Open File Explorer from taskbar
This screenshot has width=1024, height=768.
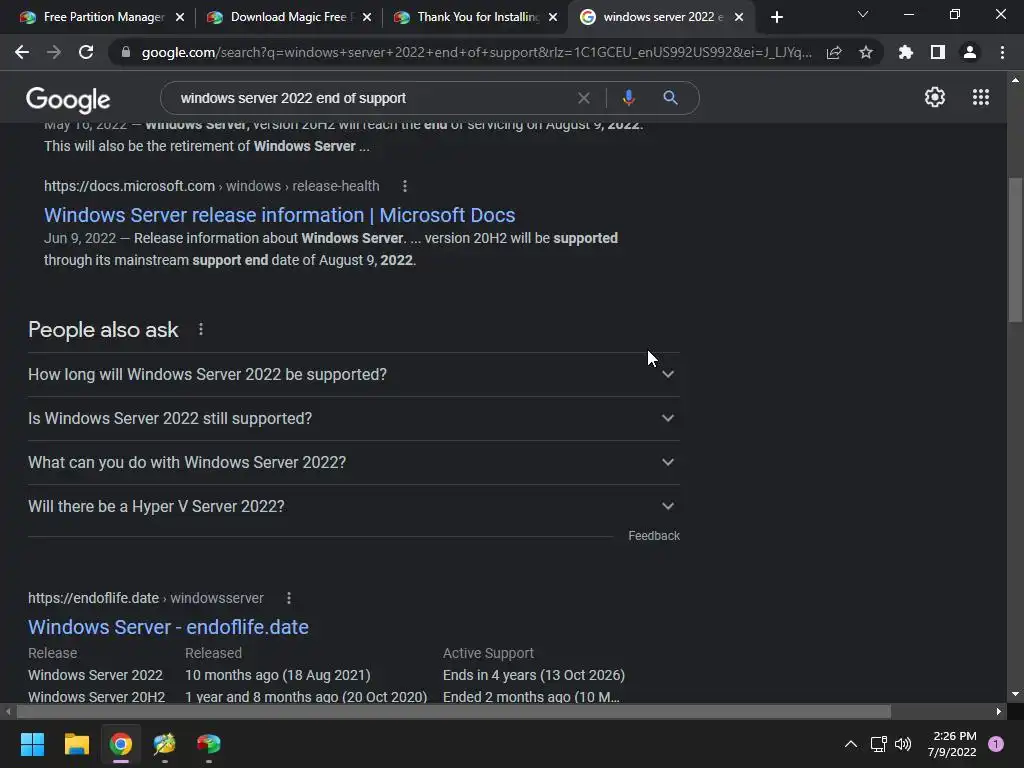[76, 744]
